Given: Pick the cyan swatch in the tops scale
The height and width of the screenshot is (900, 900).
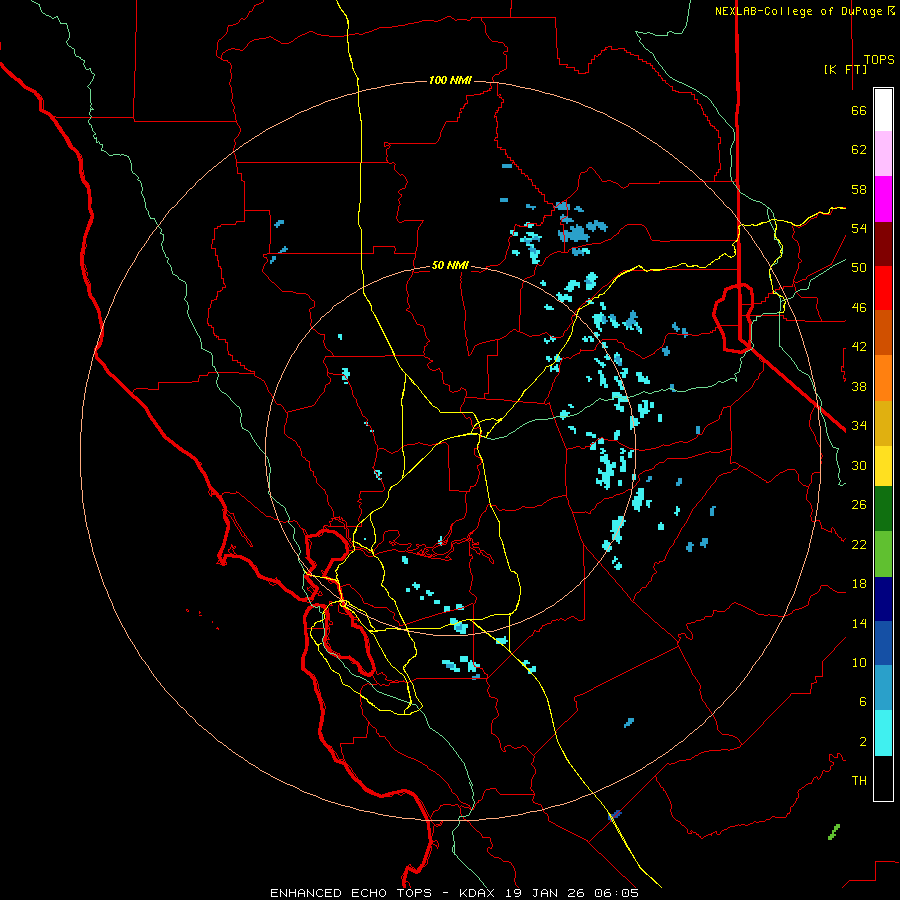Looking at the screenshot, I should pyautogui.click(x=883, y=733).
